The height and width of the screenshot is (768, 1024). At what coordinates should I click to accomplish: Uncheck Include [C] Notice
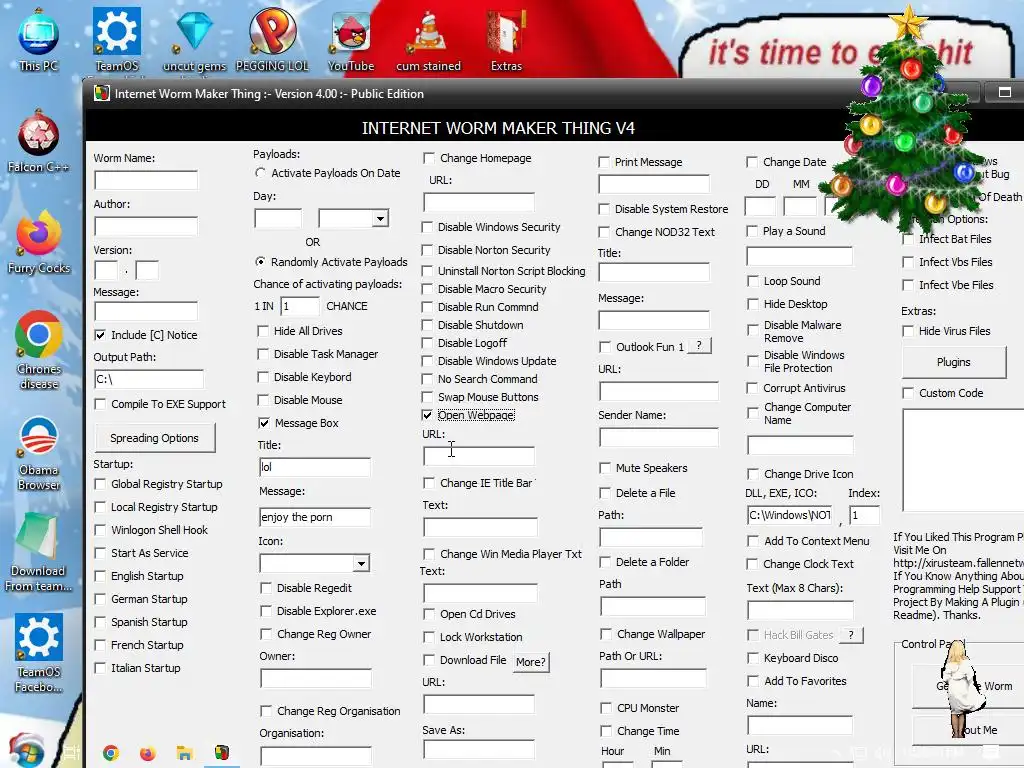pos(100,335)
